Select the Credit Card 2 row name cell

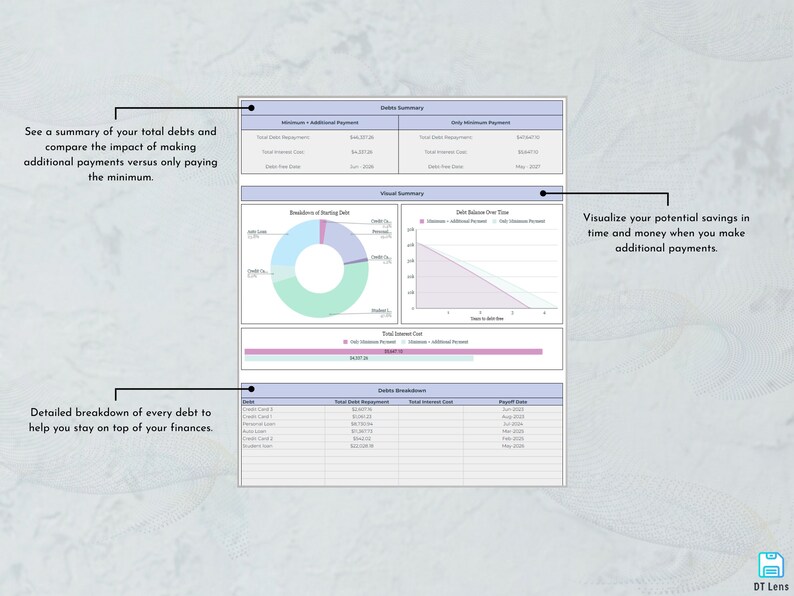click(283, 439)
